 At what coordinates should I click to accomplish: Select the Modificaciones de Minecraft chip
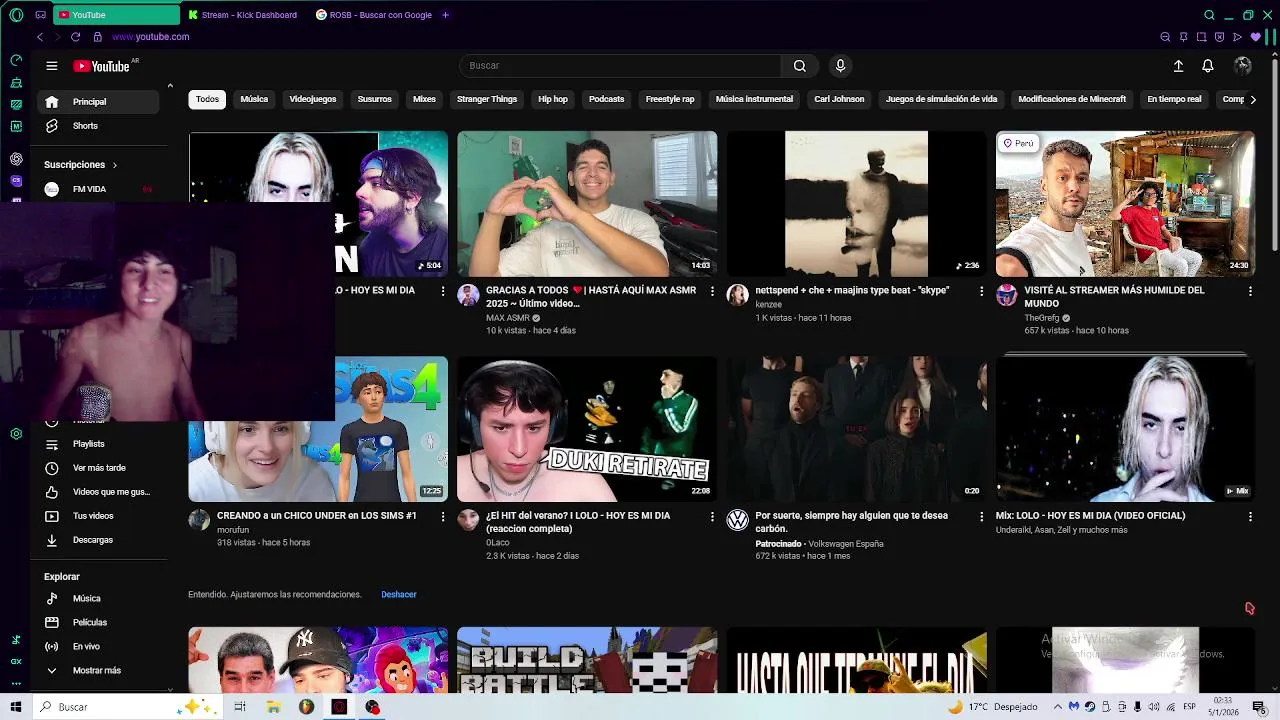coord(1072,99)
